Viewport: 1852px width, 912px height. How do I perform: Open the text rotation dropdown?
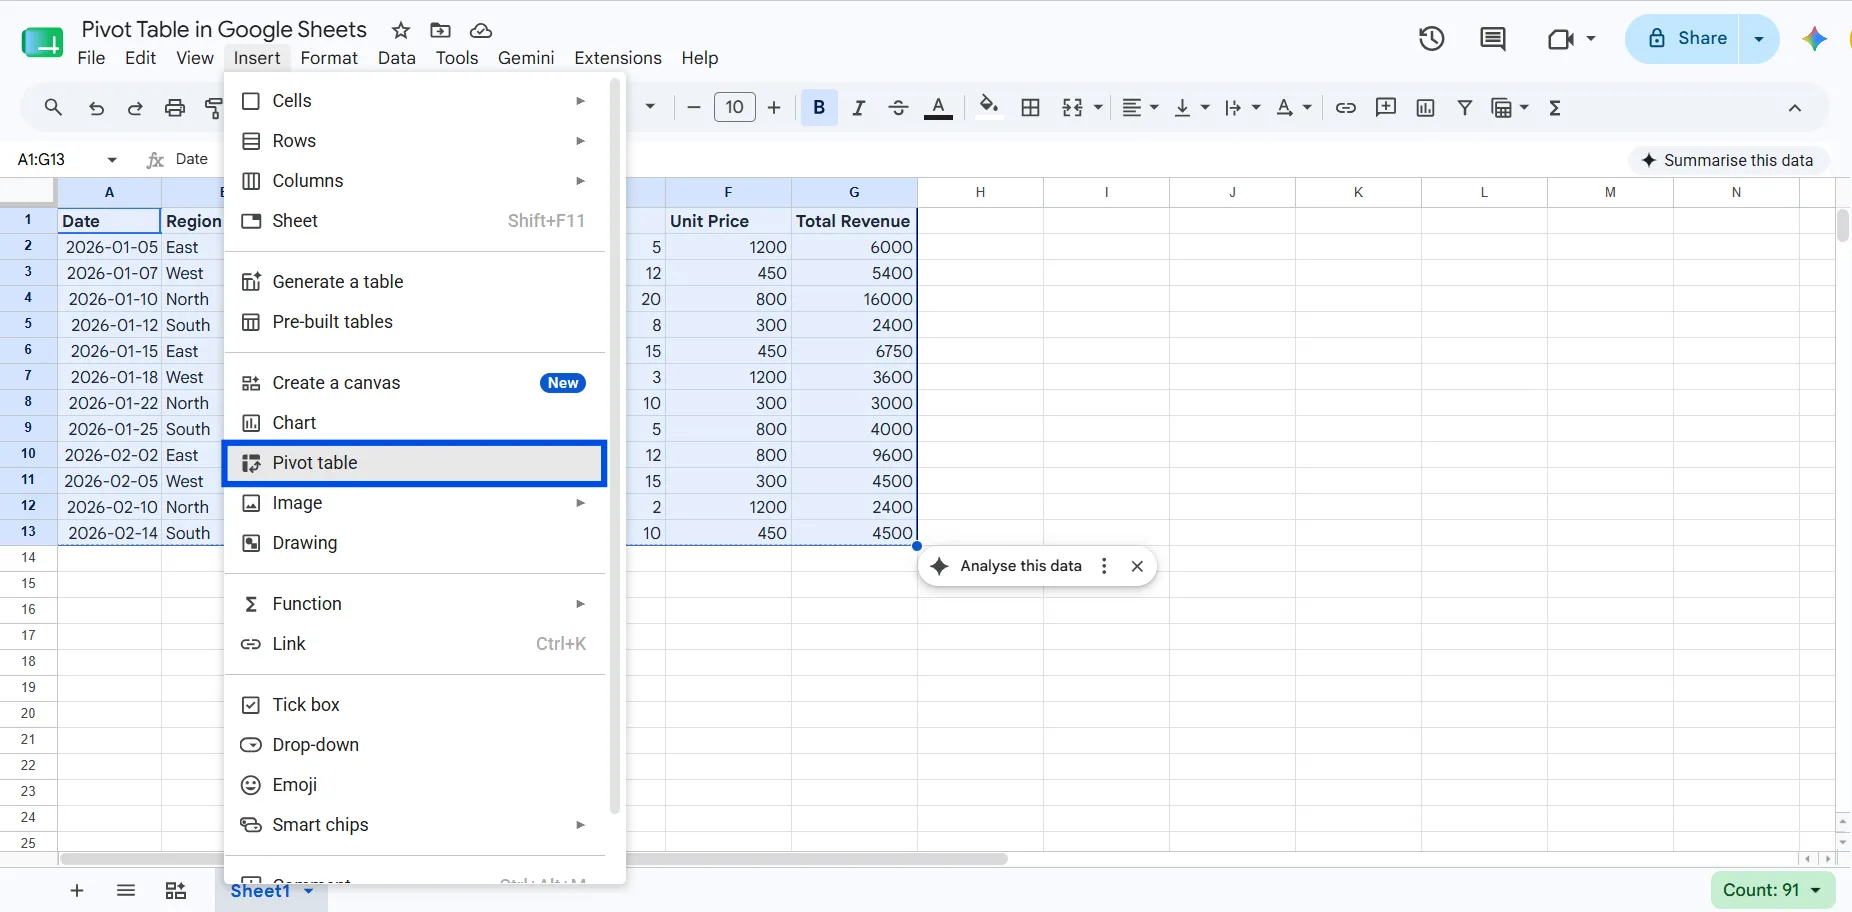(x=1293, y=108)
